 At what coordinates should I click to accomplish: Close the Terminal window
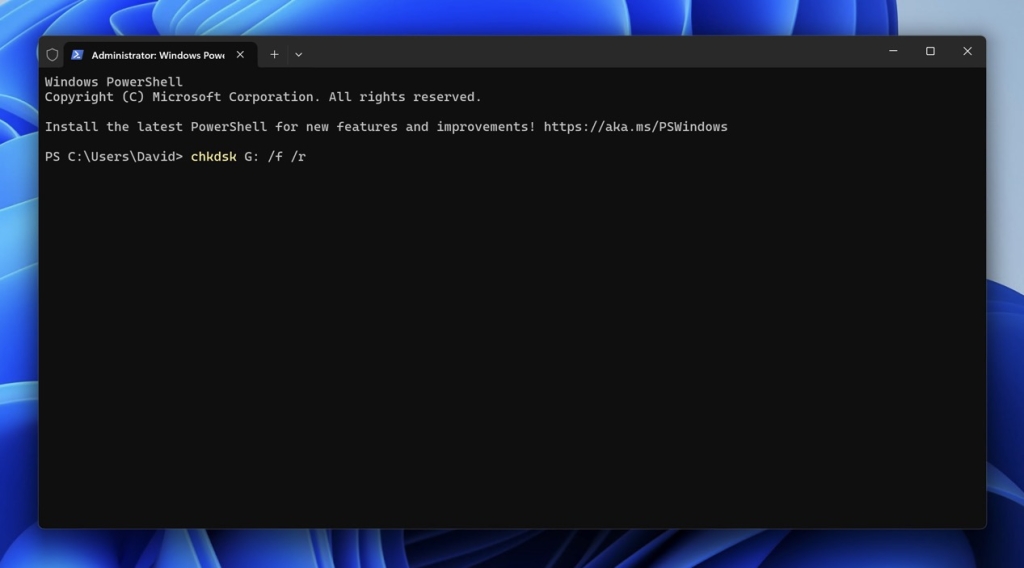point(967,51)
